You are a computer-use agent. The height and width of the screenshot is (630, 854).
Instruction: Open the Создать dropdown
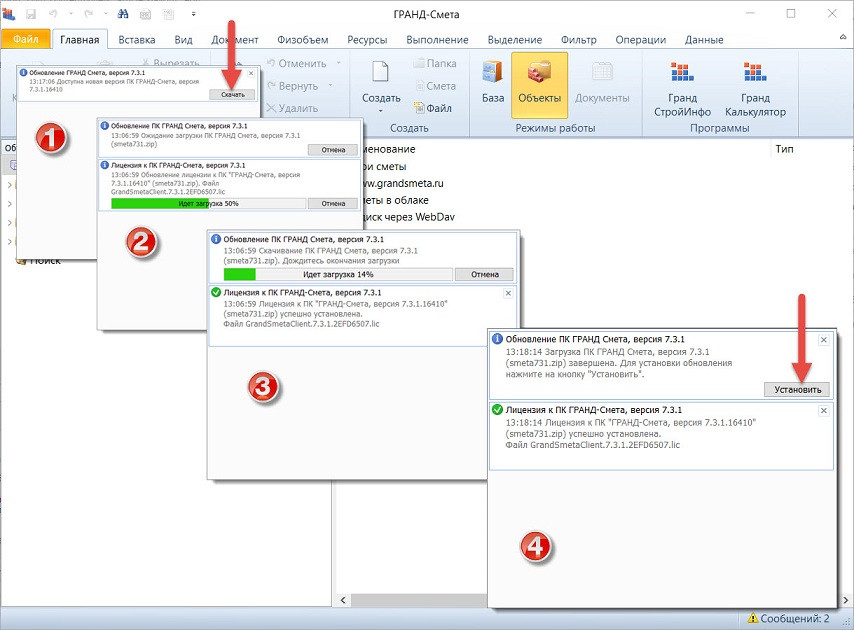(x=381, y=99)
